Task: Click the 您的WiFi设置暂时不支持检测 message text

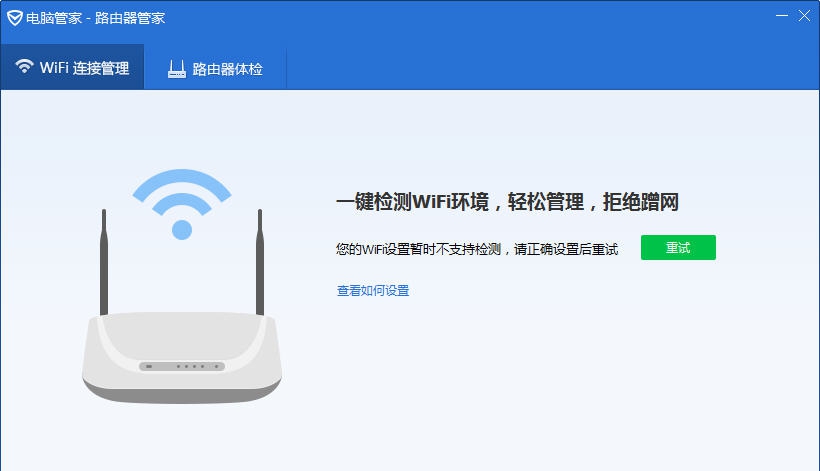Action: (x=418, y=249)
